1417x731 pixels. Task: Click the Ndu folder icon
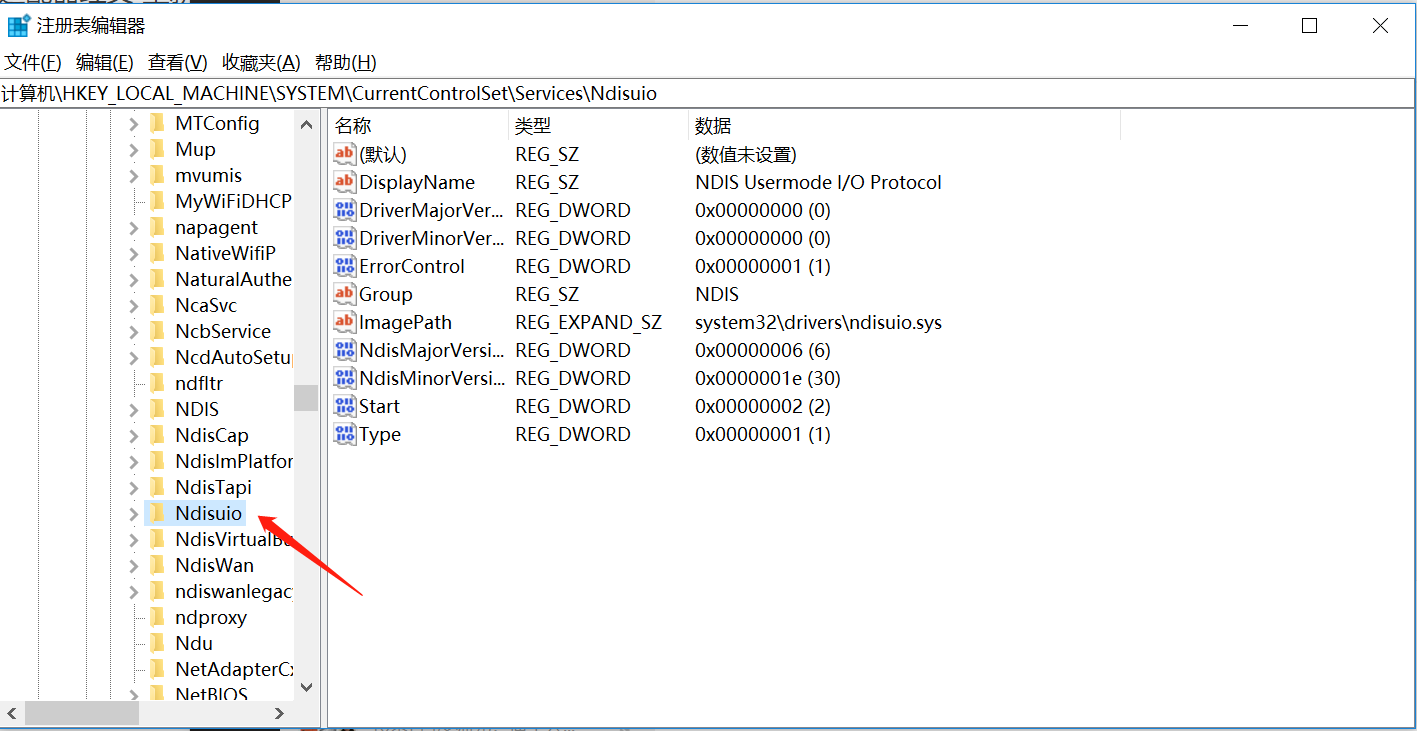[157, 643]
